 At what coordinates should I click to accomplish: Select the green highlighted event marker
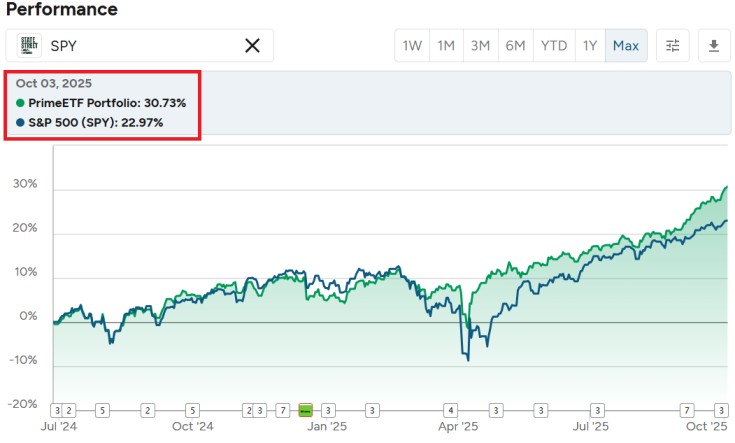306,409
